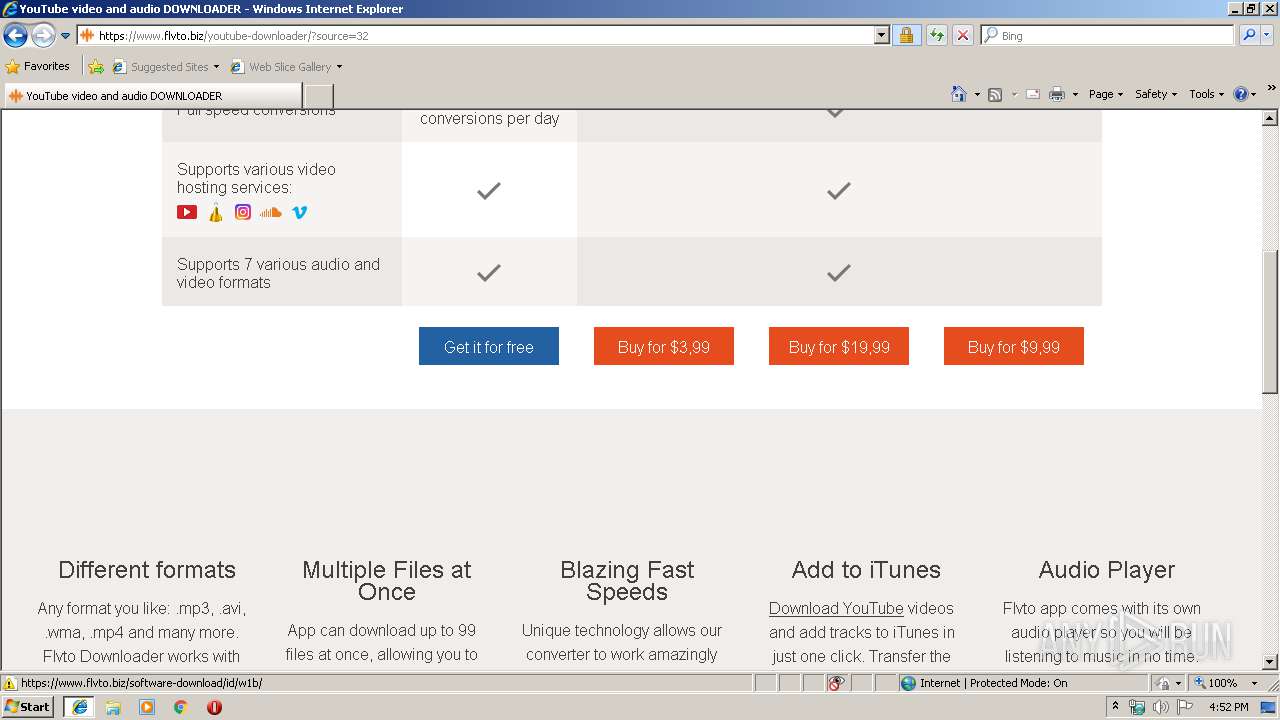Open the search provider dropdown arrow
The width and height of the screenshot is (1280, 720).
pos(1267,36)
